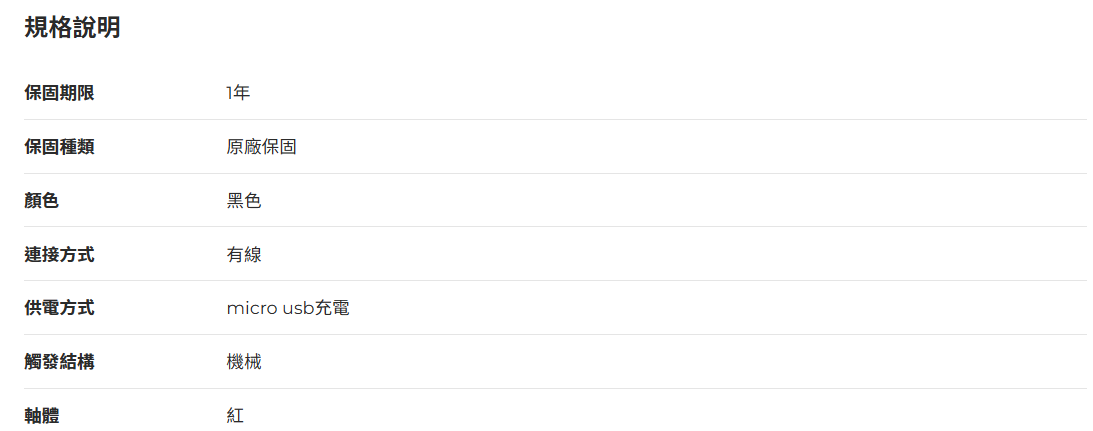Screen dimensions: 1093x431
Task: Click the 顏色 label
Action: [42, 201]
